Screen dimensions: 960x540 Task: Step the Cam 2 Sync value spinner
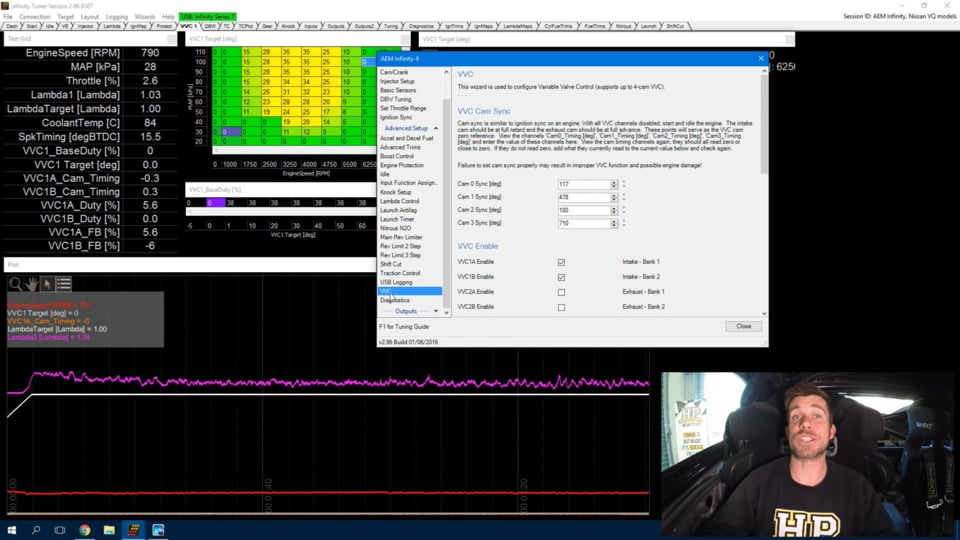613,210
